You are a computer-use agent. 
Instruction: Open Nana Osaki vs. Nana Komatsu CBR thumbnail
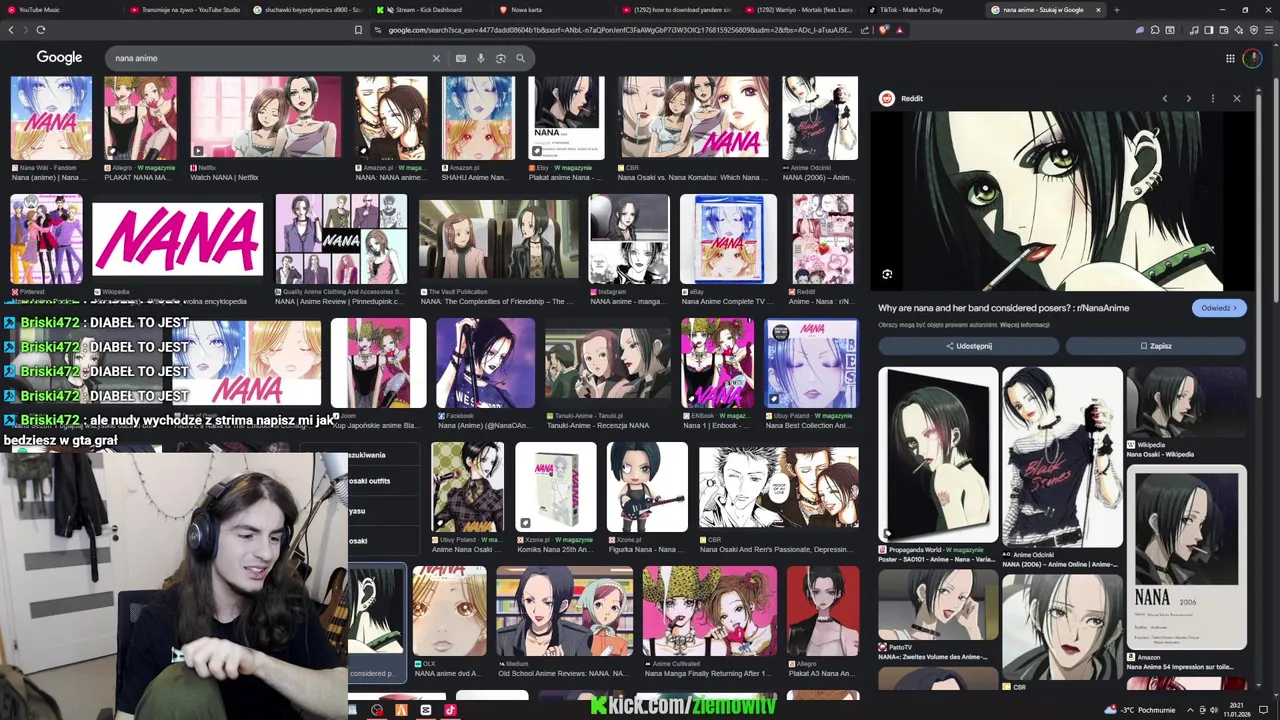(x=694, y=118)
